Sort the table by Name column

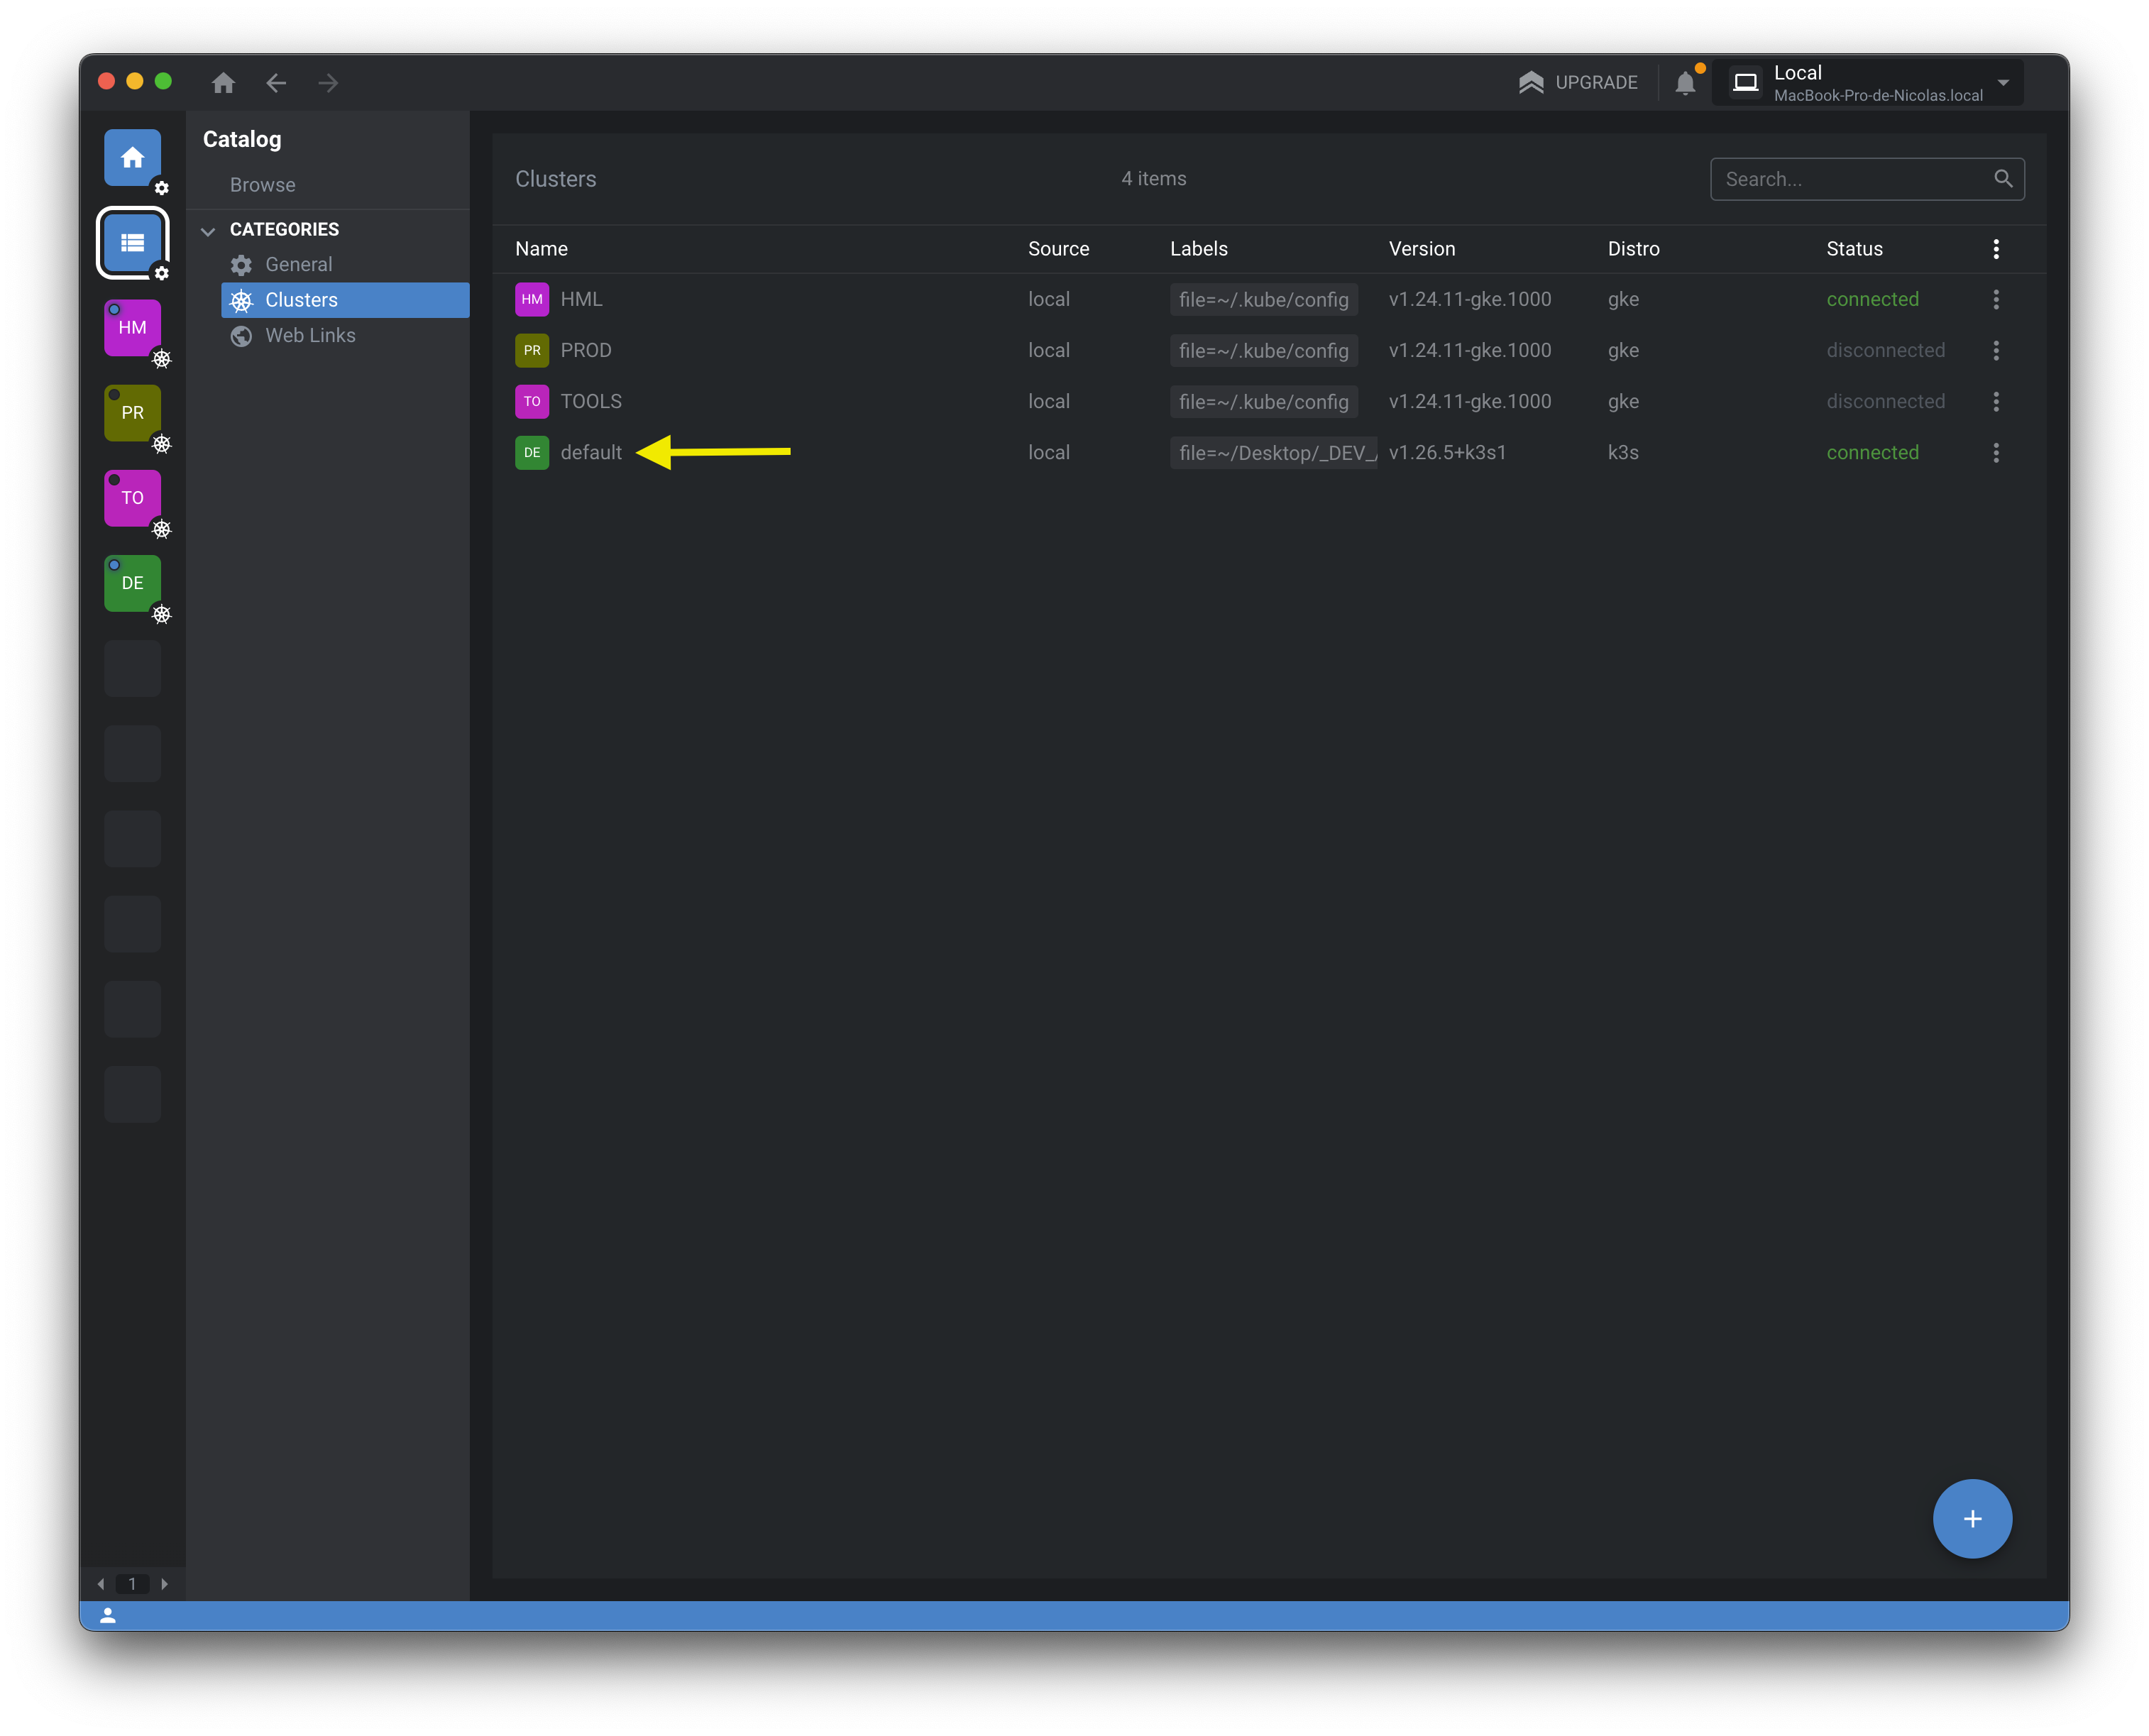point(541,249)
